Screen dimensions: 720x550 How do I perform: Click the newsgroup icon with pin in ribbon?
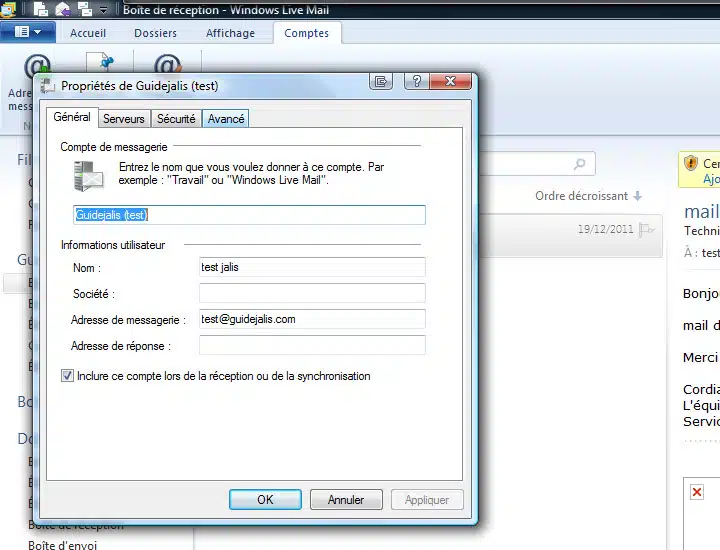101,63
